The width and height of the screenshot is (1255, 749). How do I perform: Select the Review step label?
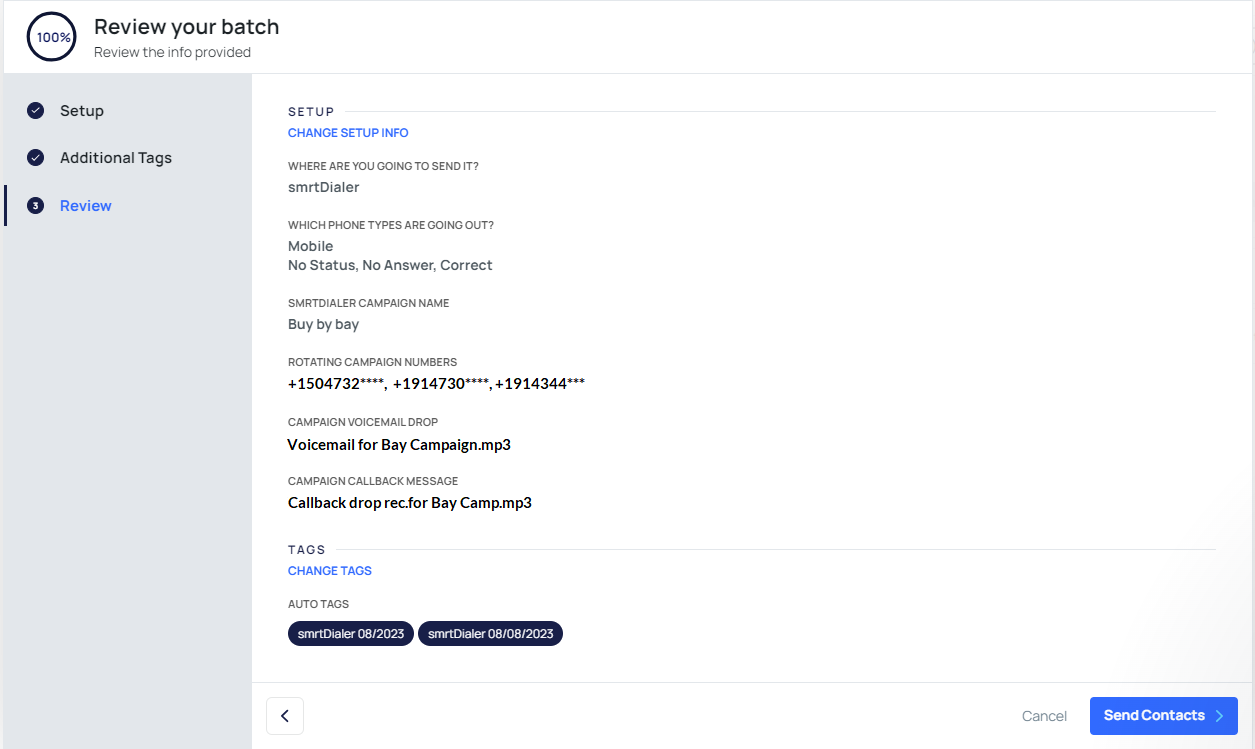click(86, 206)
